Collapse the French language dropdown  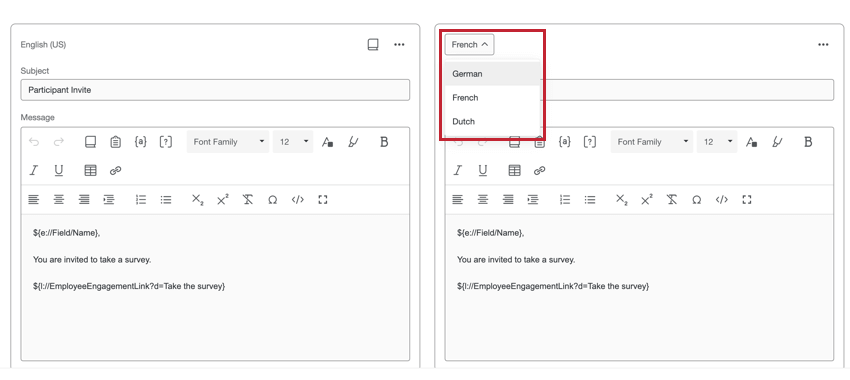point(469,44)
